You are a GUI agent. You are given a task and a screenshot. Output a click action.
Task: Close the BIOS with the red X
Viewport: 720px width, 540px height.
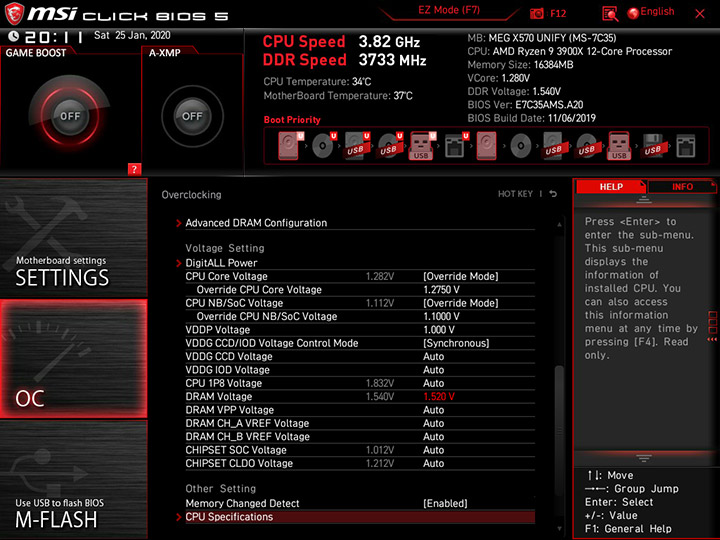[x=700, y=14]
